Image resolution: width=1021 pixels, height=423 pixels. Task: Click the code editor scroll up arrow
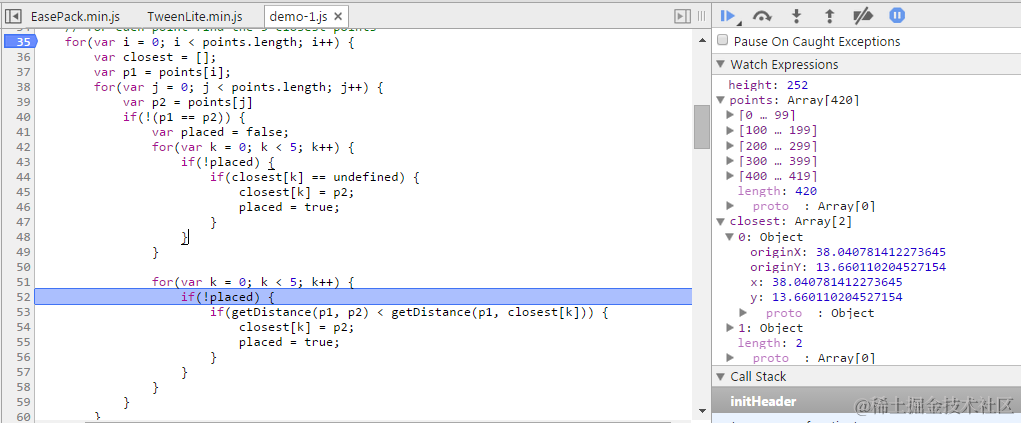701,40
